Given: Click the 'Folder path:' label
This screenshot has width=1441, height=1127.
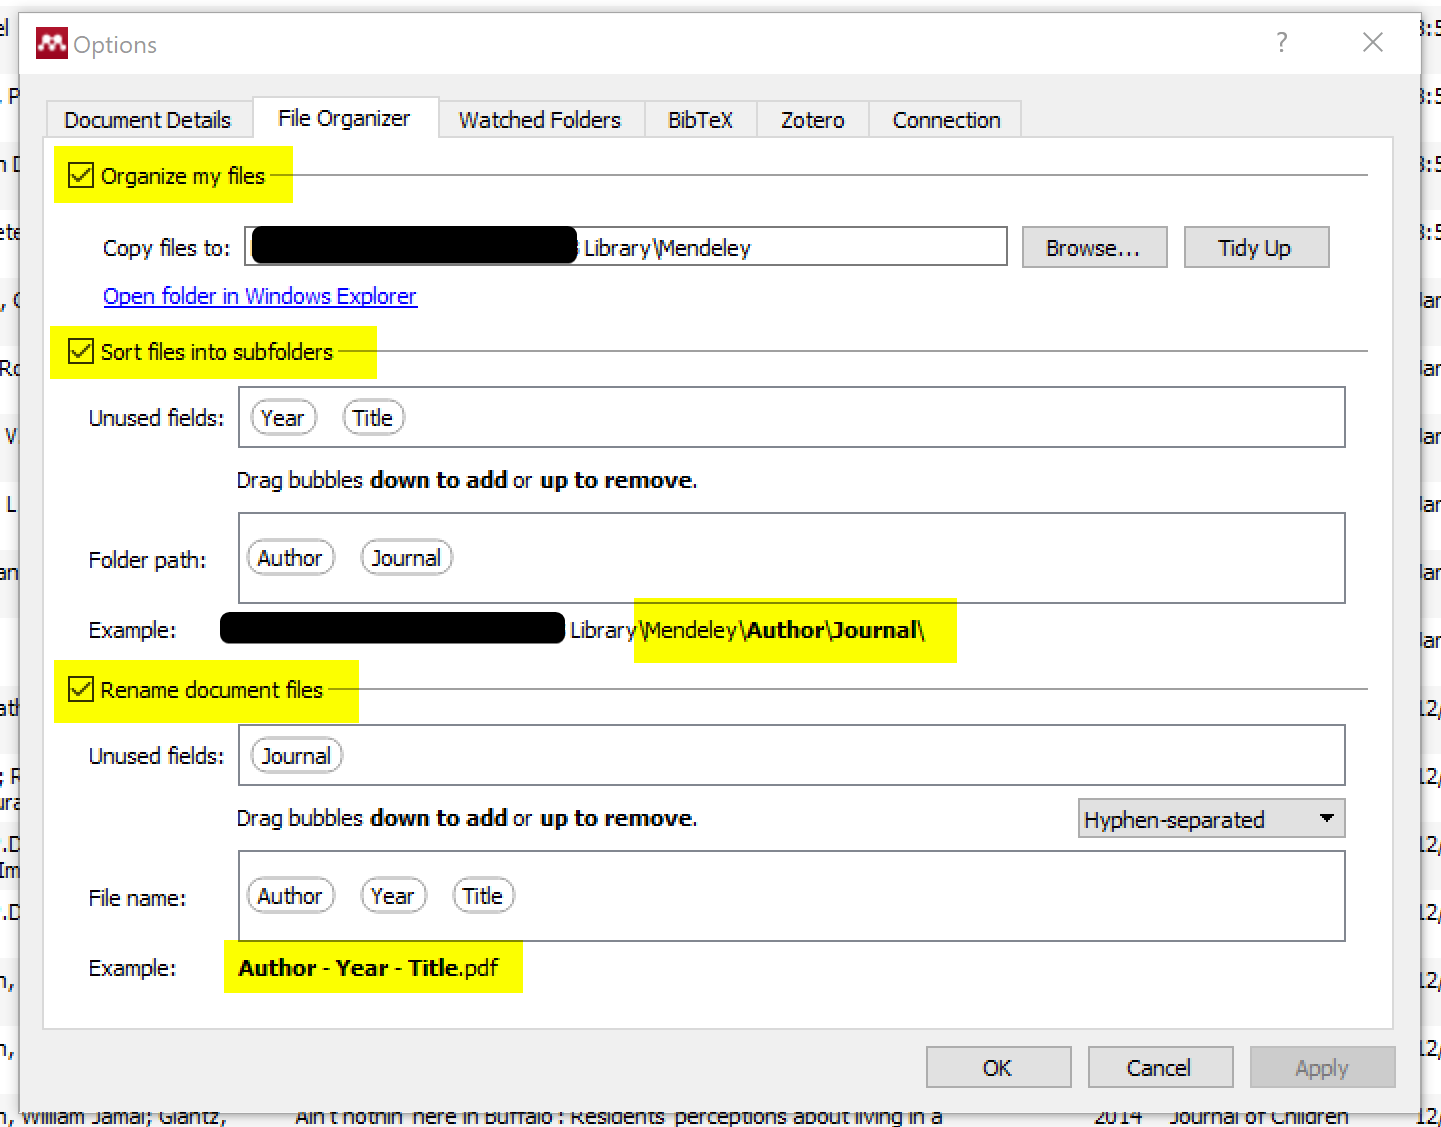Looking at the screenshot, I should 147,560.
